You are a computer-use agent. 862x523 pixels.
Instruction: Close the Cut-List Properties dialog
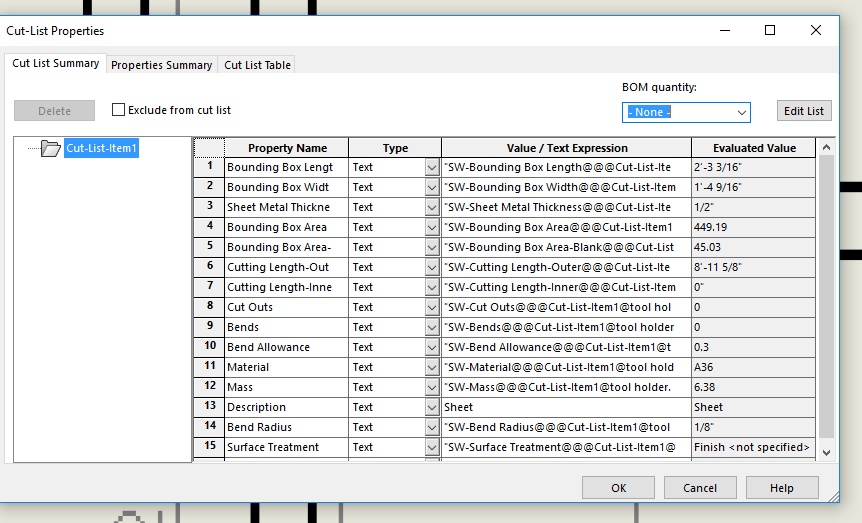pos(816,30)
